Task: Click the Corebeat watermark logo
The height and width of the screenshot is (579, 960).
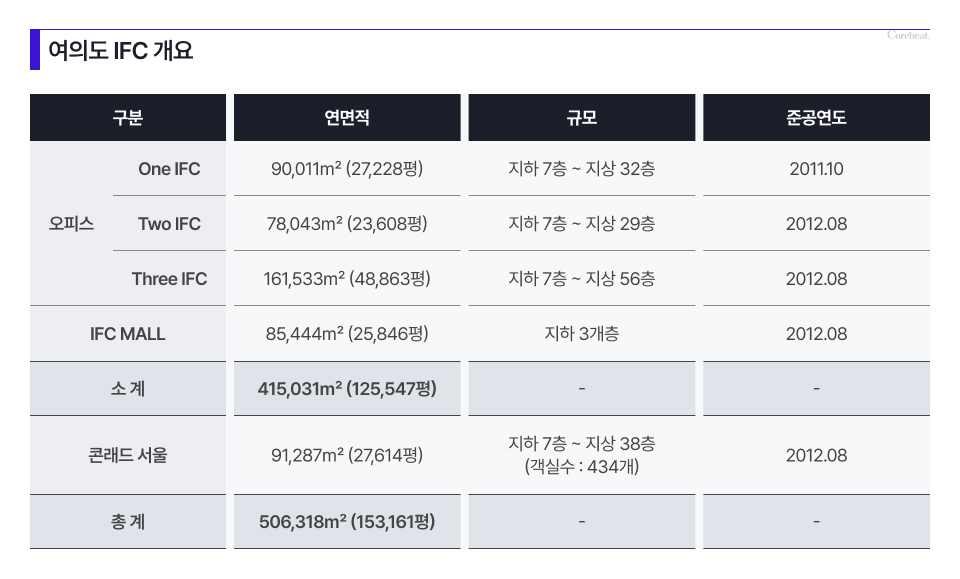Action: point(907,36)
